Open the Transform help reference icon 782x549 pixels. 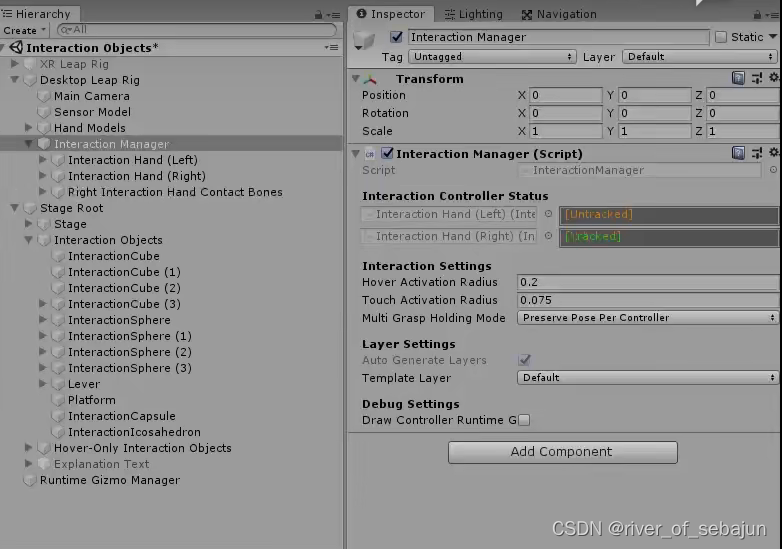738,78
